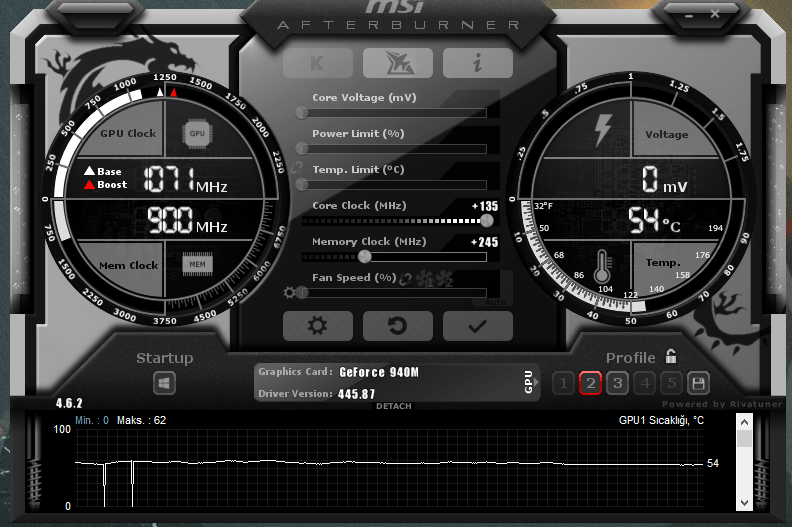The image size is (792, 527).
Task: Click the lightning bolt voltage icon
Action: coord(603,130)
